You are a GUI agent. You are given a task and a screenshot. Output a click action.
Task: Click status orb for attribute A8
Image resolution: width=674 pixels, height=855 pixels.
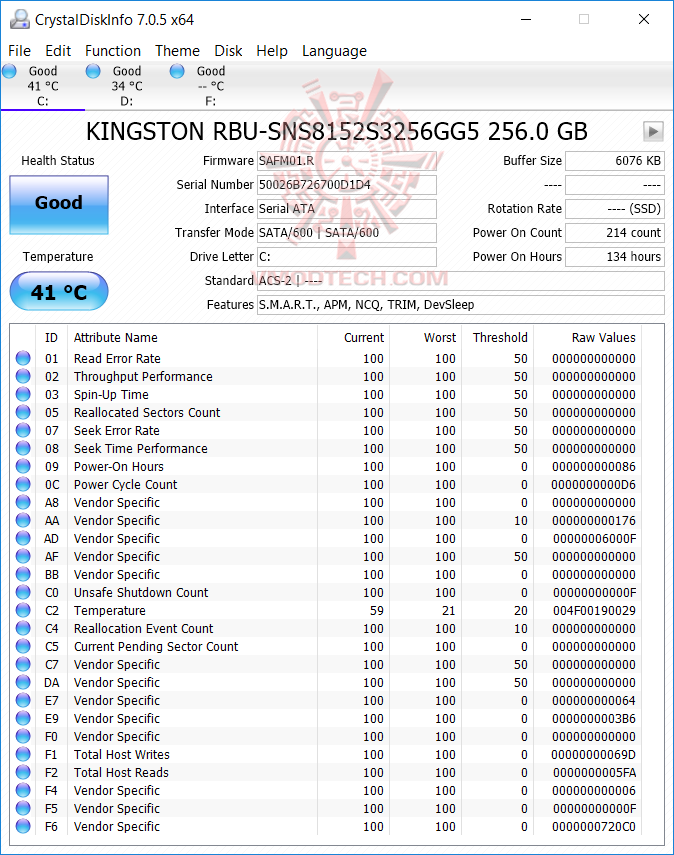click(x=23, y=502)
